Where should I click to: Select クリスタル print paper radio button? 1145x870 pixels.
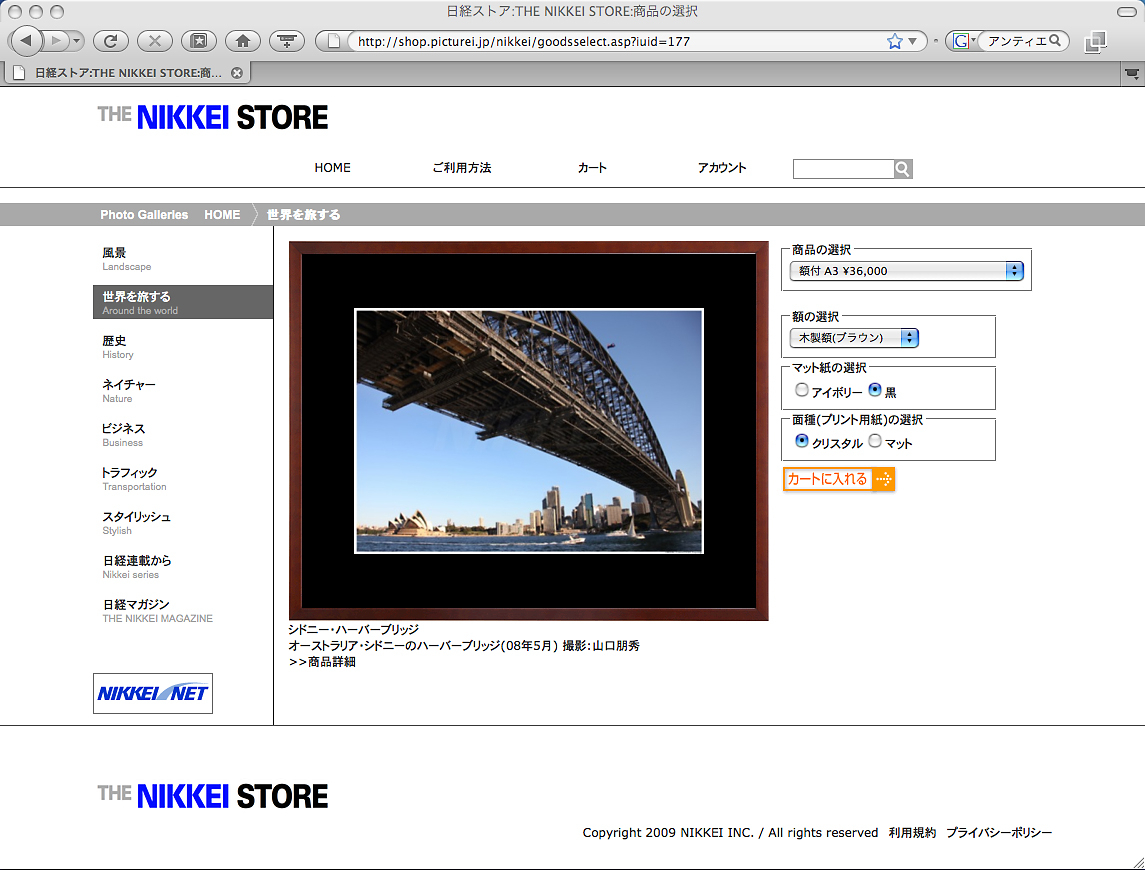tap(802, 441)
